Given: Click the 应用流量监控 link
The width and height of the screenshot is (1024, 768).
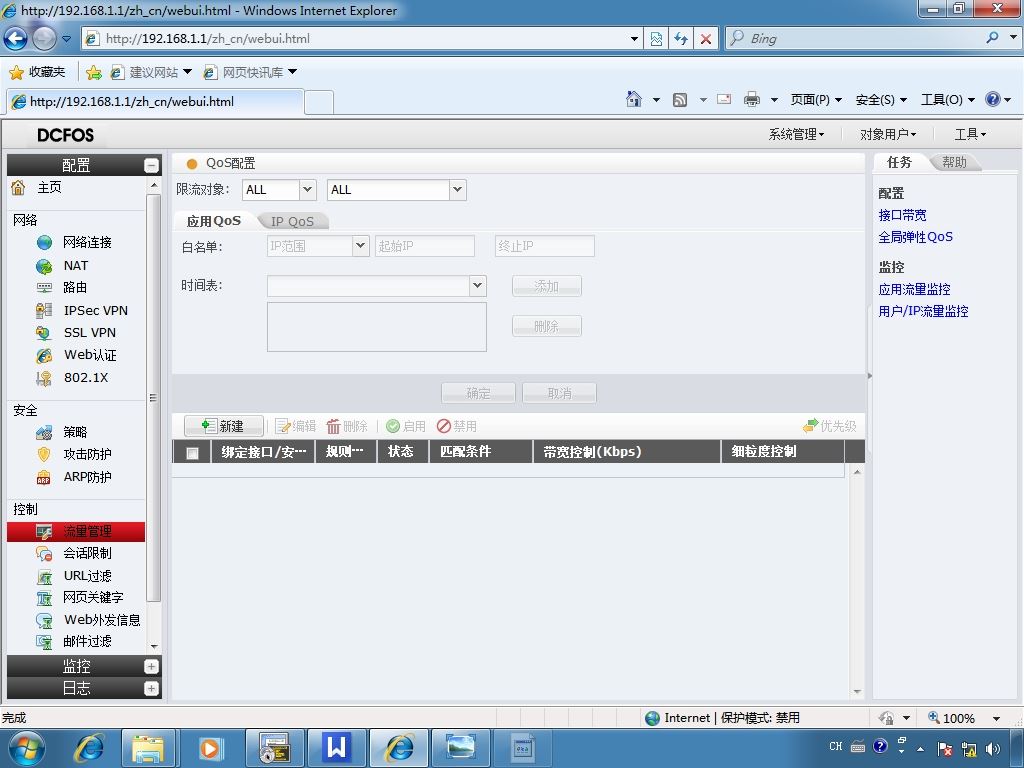Looking at the screenshot, I should coord(914,289).
